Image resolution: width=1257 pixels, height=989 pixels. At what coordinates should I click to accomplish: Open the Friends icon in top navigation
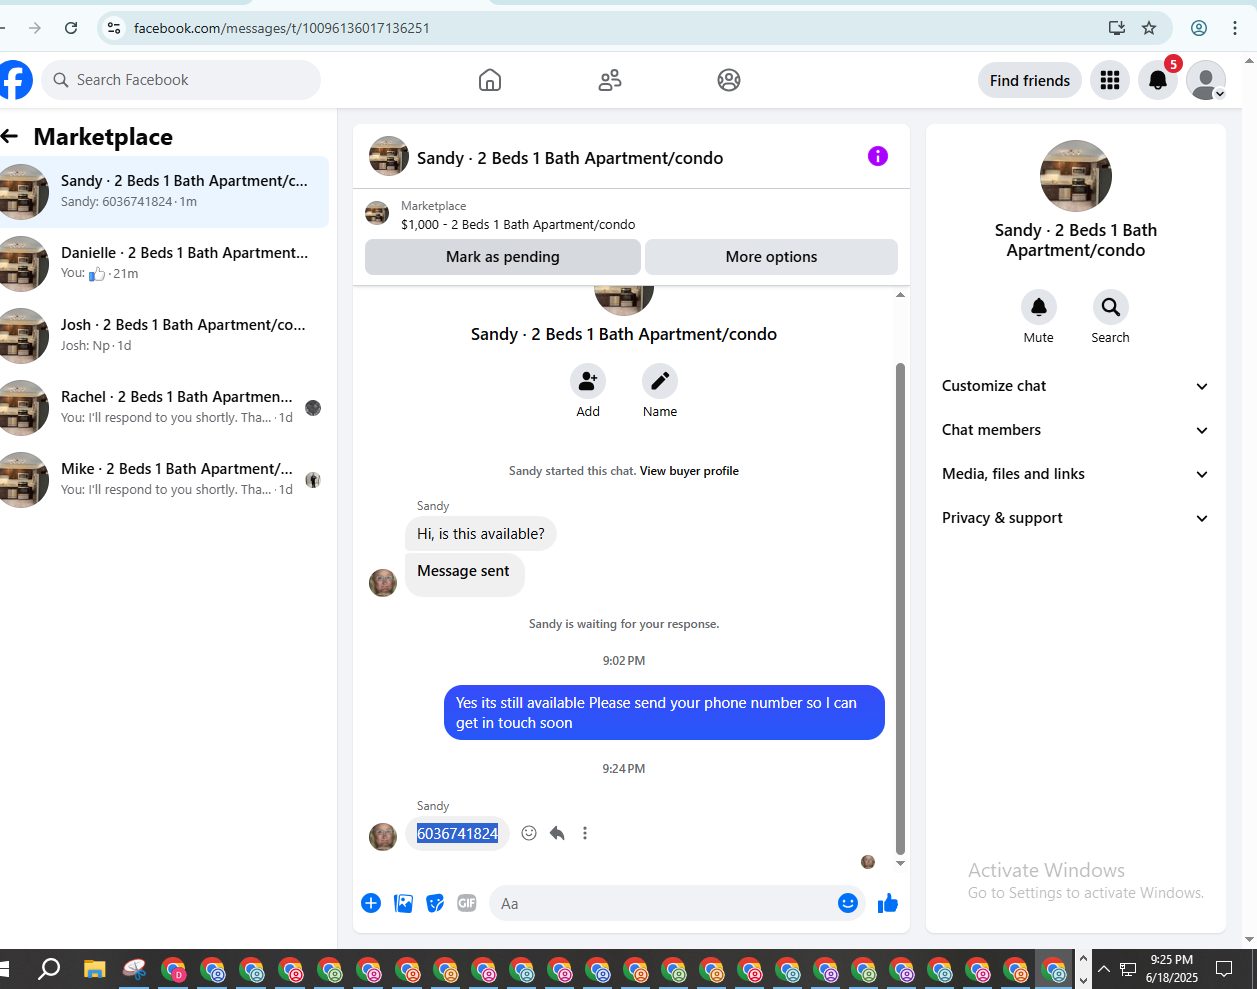tap(610, 80)
